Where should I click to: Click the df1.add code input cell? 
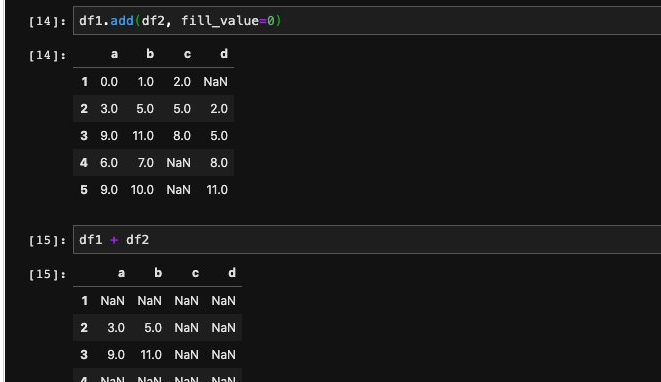tap(367, 21)
